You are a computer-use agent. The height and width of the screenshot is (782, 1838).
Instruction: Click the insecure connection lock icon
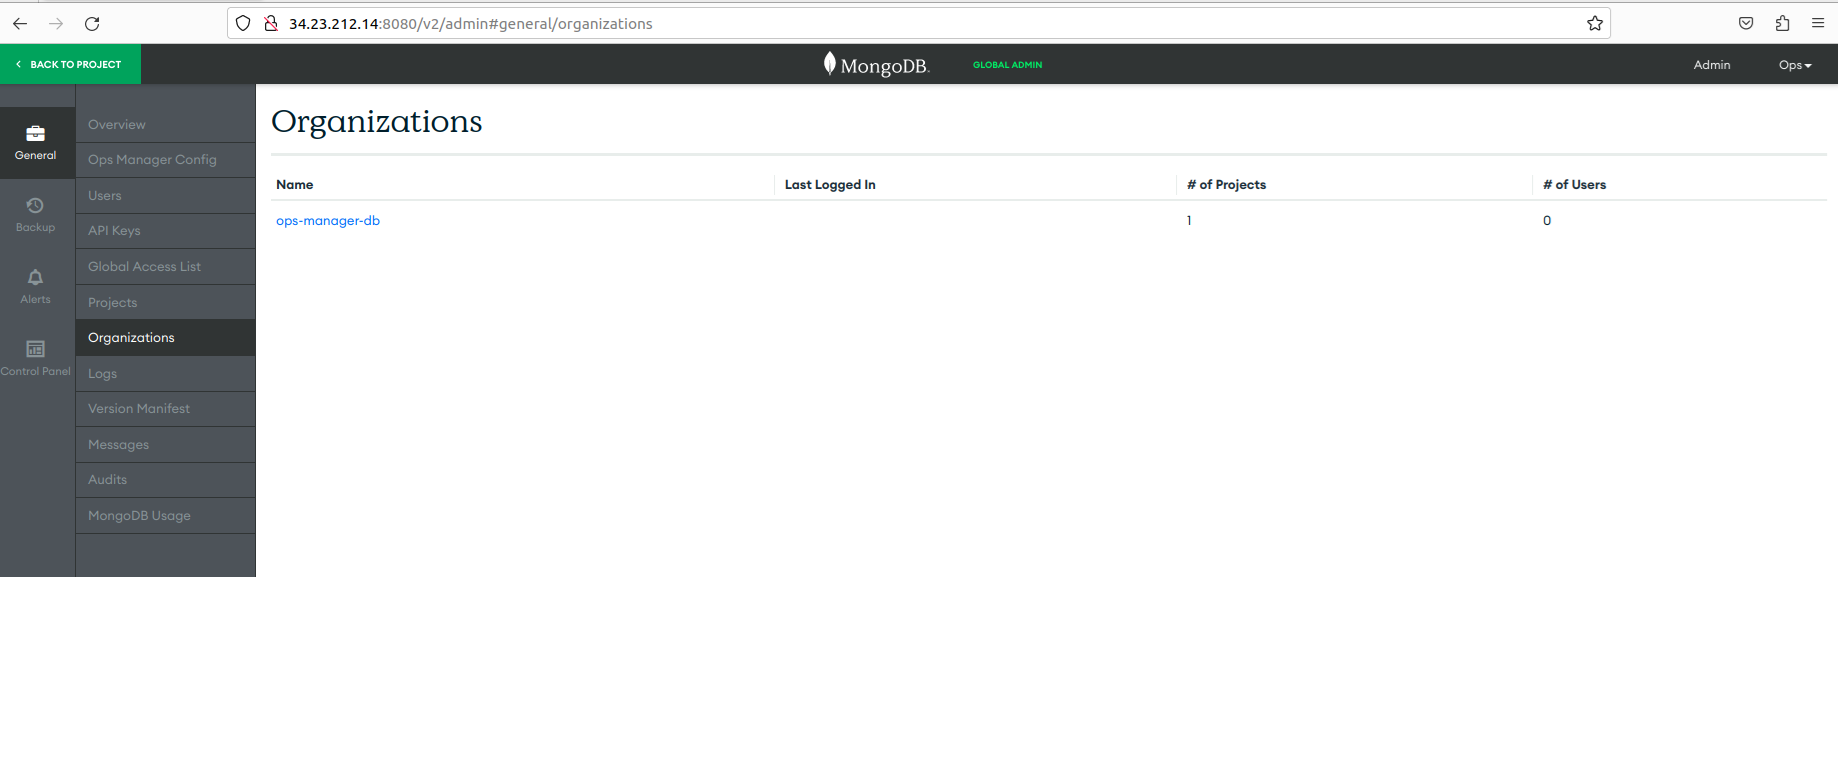pos(270,24)
